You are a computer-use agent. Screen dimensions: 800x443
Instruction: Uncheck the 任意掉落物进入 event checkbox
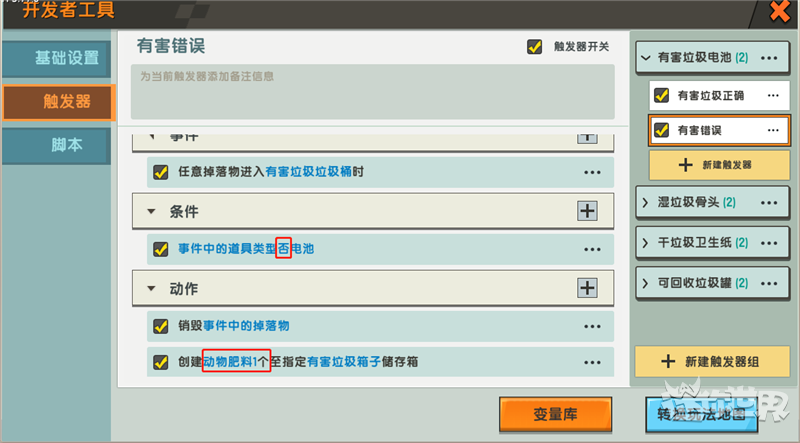[x=161, y=172]
